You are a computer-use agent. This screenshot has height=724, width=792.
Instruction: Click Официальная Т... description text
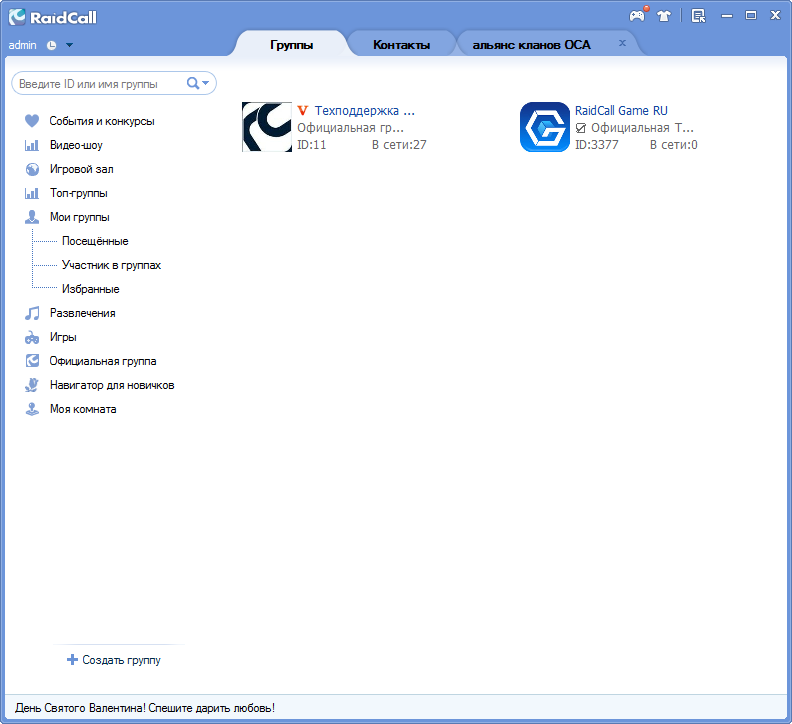[x=642, y=127]
